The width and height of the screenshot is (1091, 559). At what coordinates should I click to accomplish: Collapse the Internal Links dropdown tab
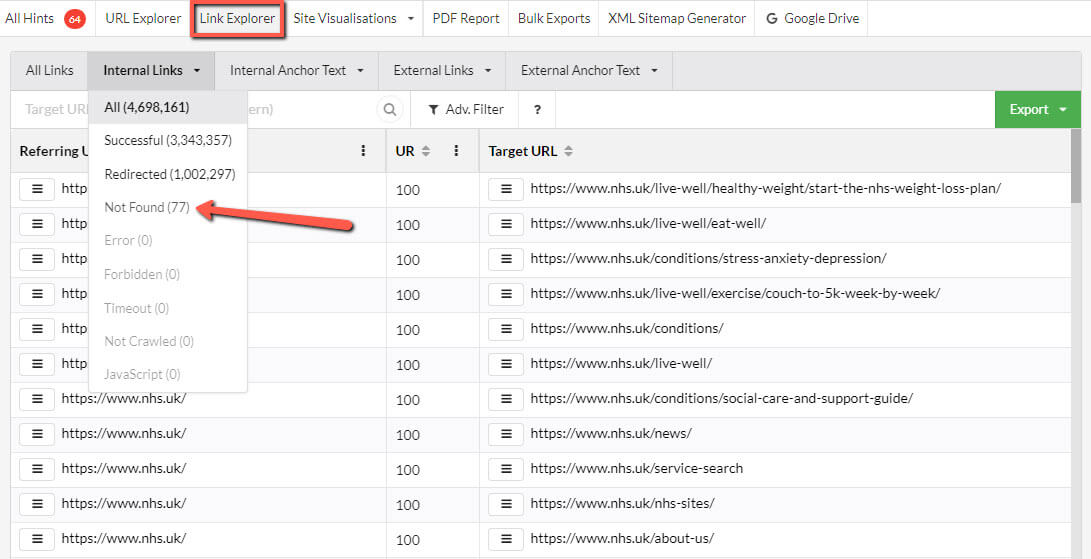[x=151, y=70]
